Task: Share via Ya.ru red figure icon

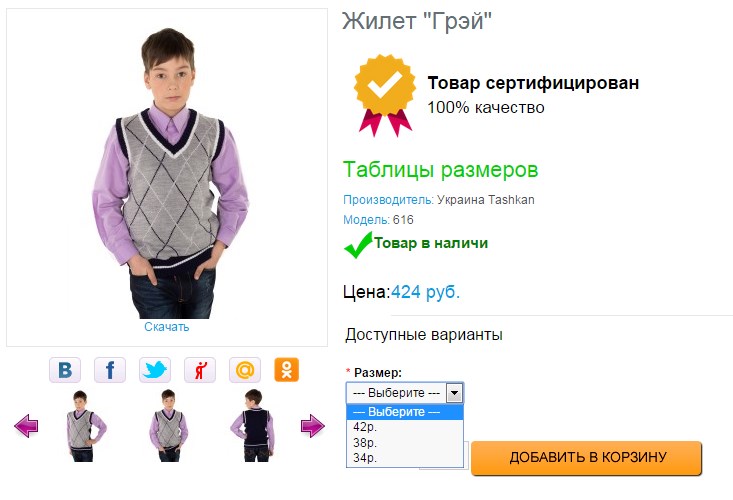Action: pyautogui.click(x=200, y=370)
